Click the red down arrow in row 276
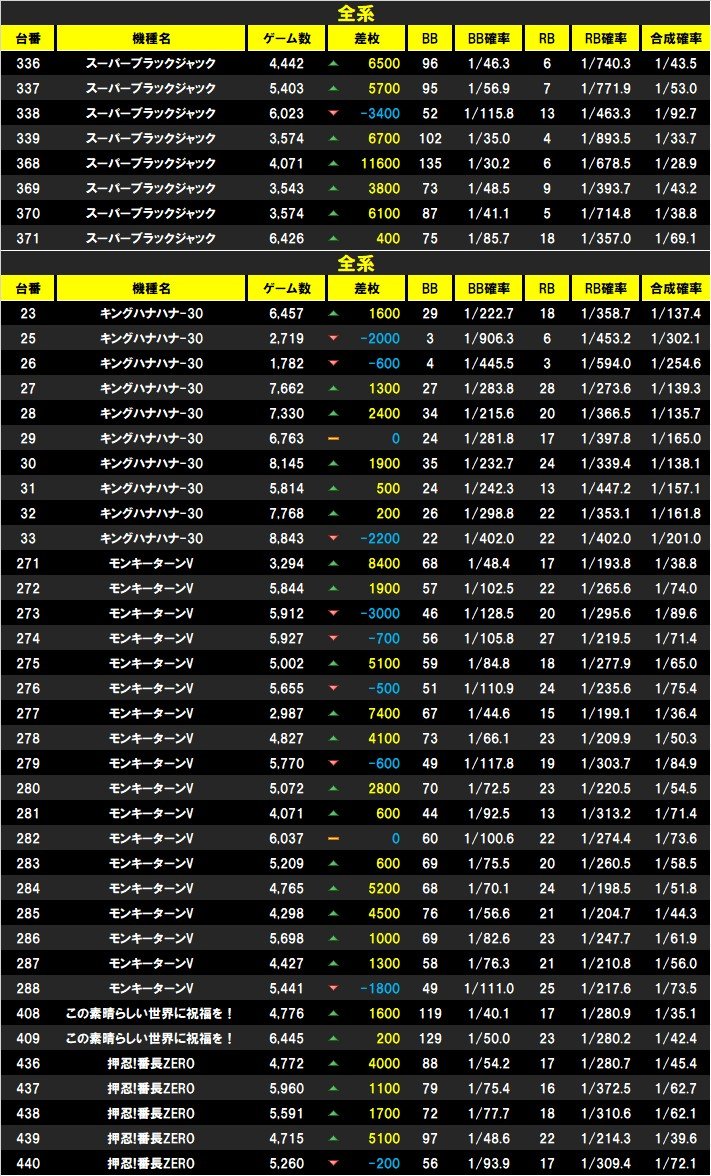Screen dimensions: 711x1176 (x=334, y=688)
